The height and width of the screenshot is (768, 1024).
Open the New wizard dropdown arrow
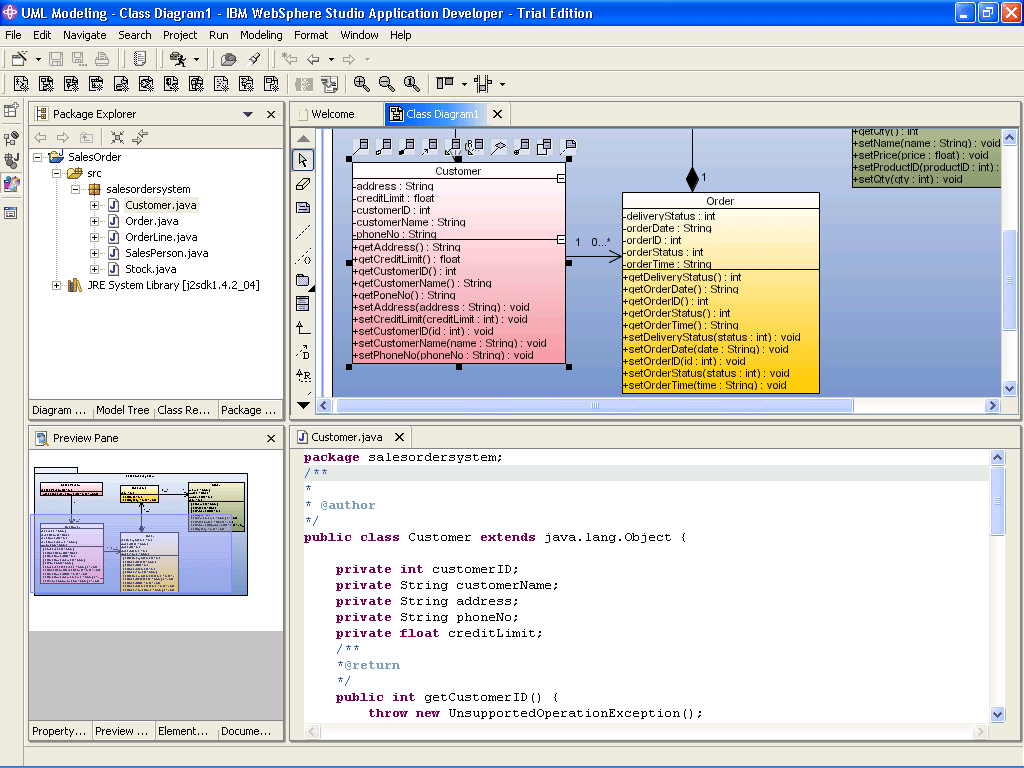coord(38,59)
